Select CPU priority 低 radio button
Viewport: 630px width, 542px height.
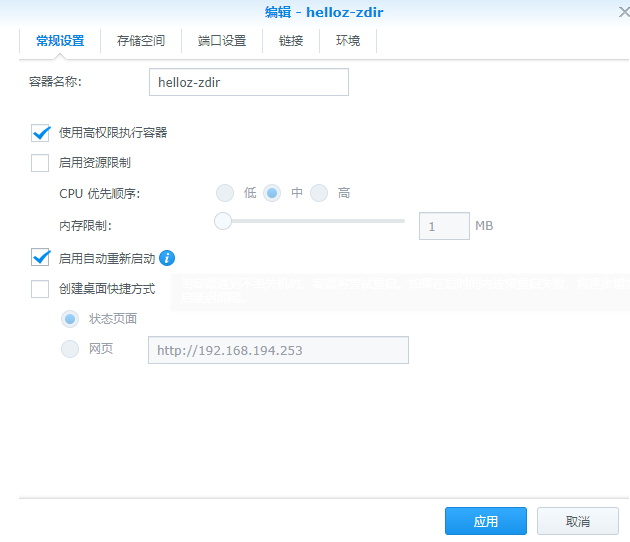[225, 193]
